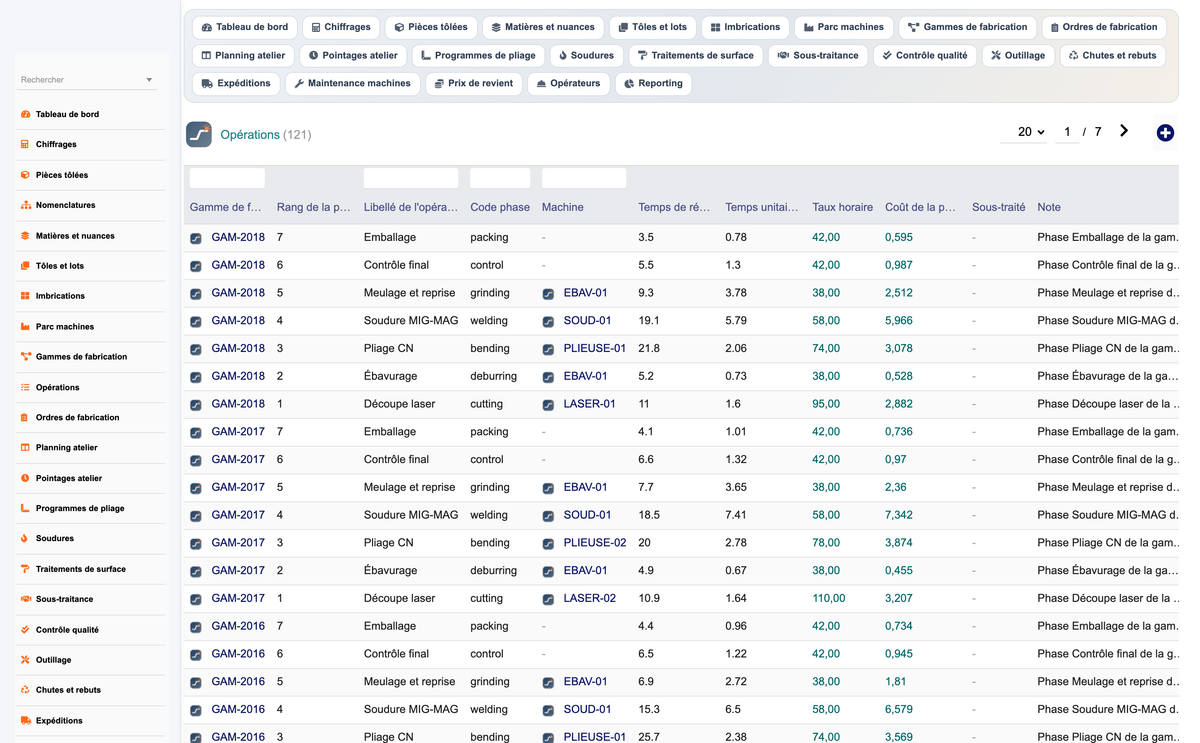This screenshot has height=743, width=1200.
Task: Expand the Rechercher sidebar dropdown
Action: pos(149,80)
